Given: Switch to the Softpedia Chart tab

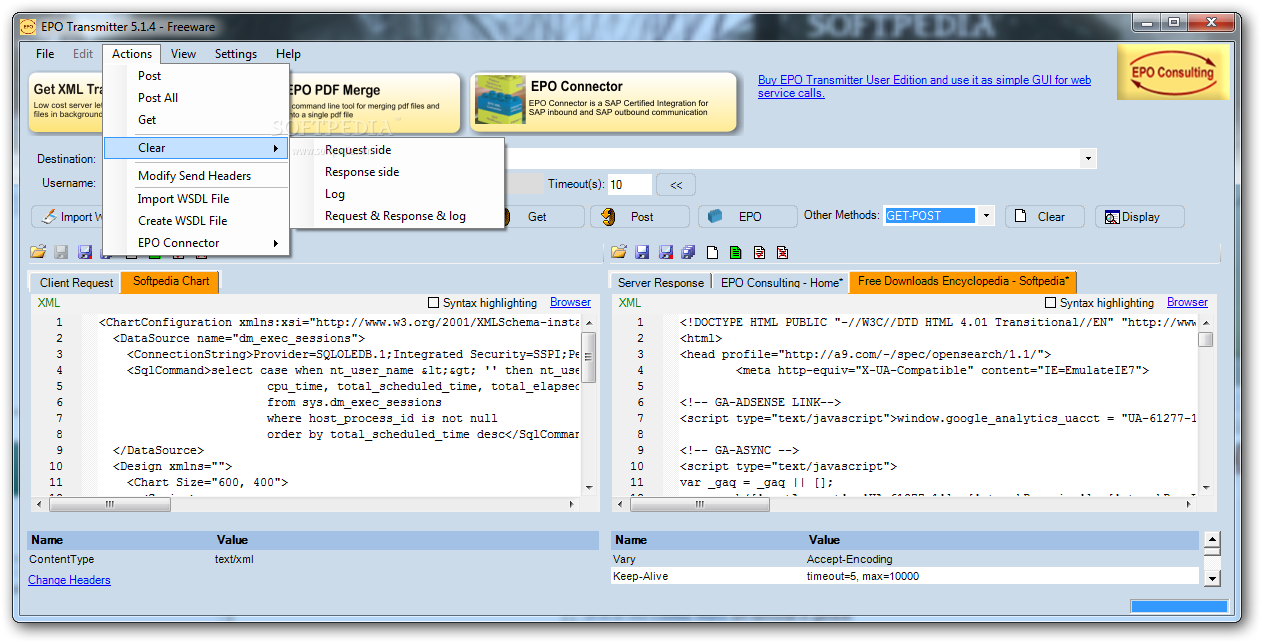Looking at the screenshot, I should [x=170, y=281].
